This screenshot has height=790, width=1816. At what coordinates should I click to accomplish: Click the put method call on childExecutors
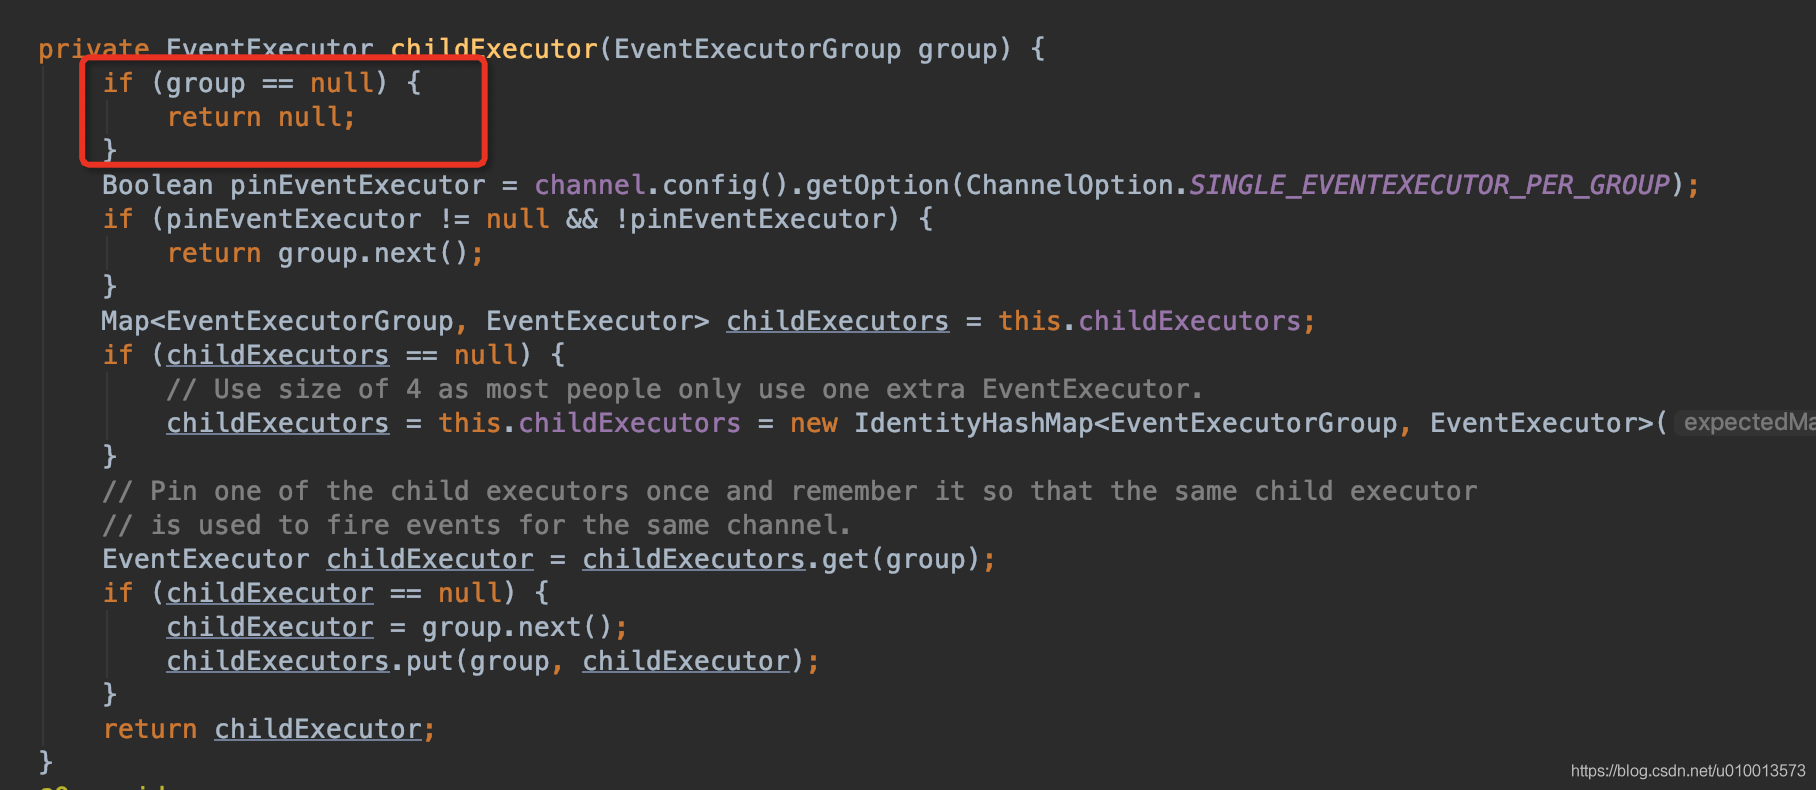click(429, 661)
